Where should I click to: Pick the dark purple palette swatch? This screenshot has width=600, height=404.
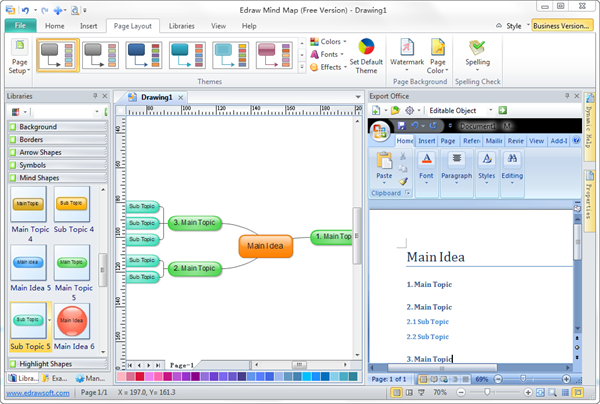pyautogui.click(x=195, y=377)
